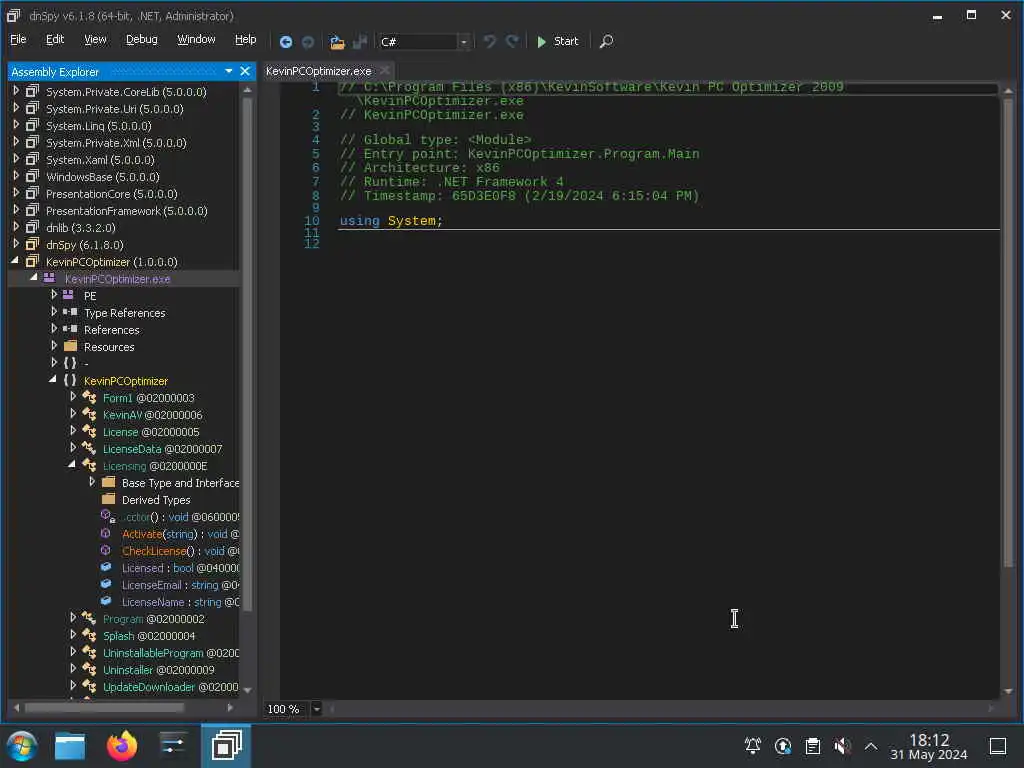This screenshot has height=768, width=1024.
Task: Select the LicenseName string field
Action: [180, 601]
